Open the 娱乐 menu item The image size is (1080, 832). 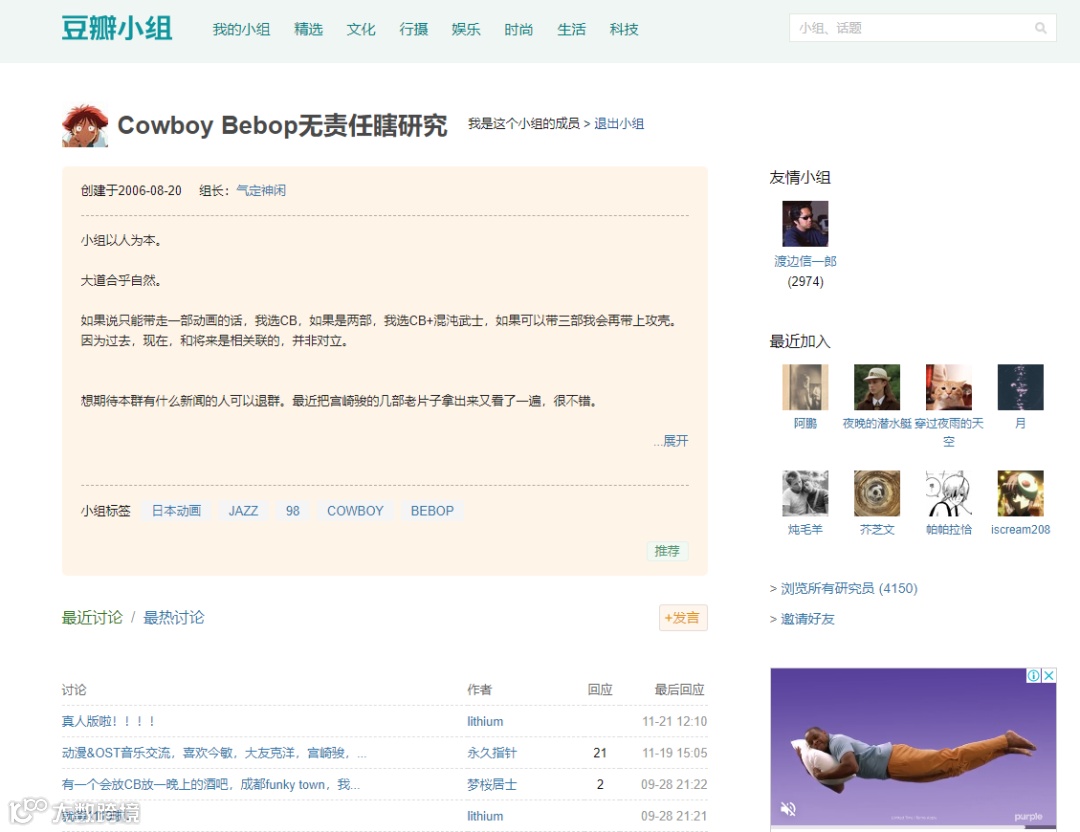pos(465,29)
